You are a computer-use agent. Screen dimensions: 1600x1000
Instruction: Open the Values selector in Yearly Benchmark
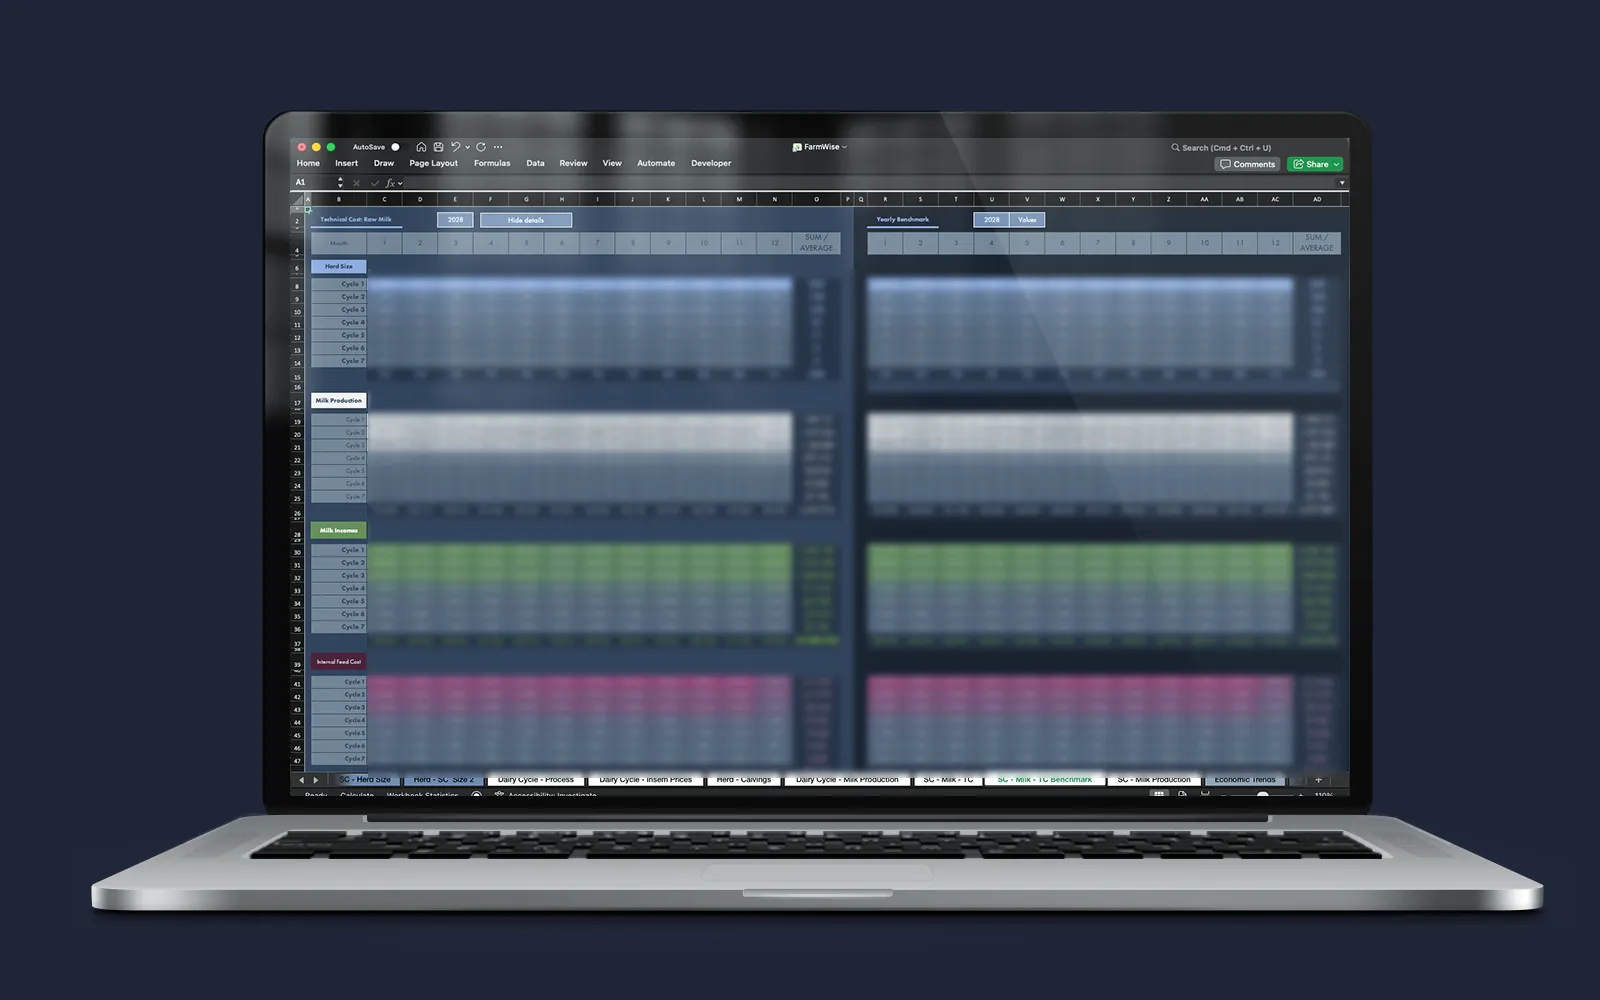tap(1027, 220)
